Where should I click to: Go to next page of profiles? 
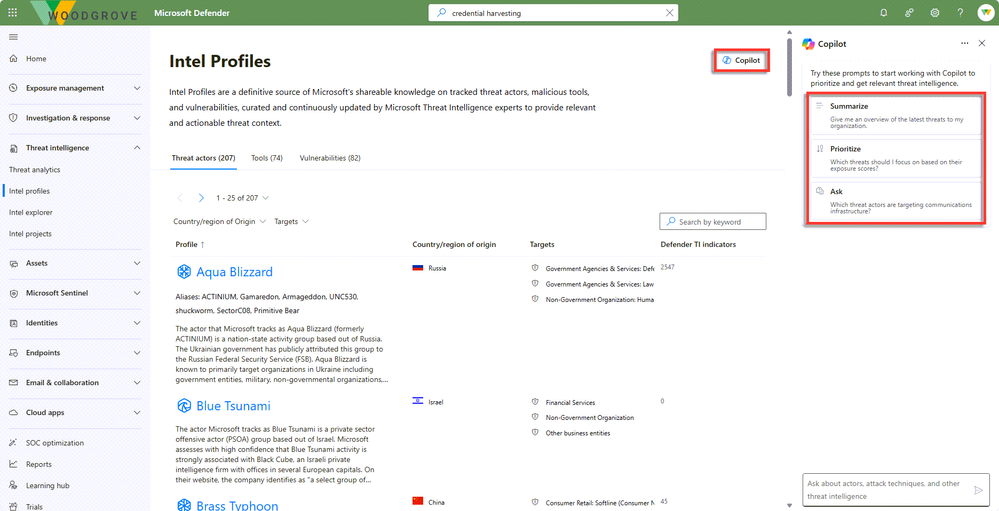coord(201,198)
